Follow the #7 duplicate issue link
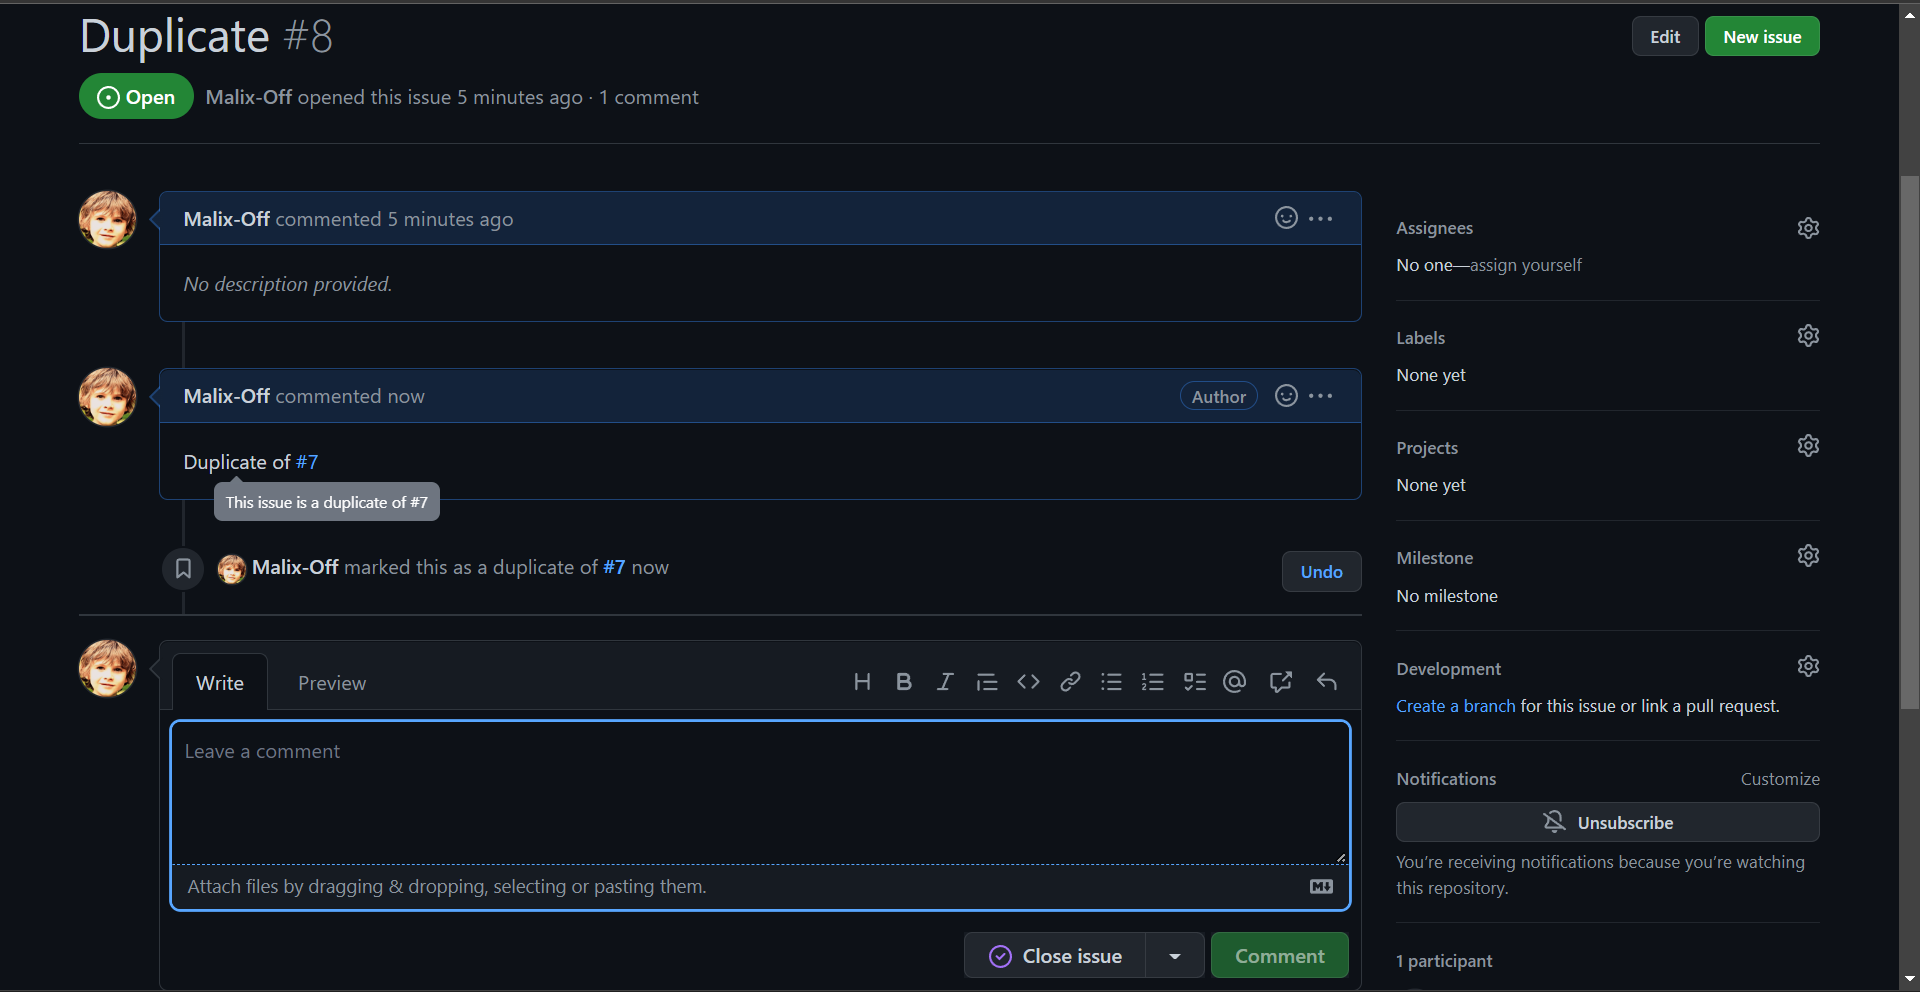The height and width of the screenshot is (992, 1920). coord(307,462)
